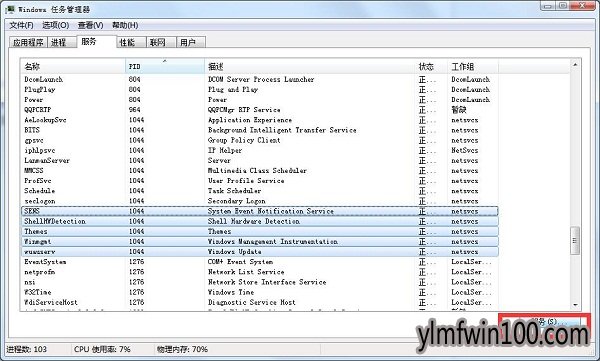Select the DcomLaunch service row
This screenshot has height=361, width=600.
[259, 80]
